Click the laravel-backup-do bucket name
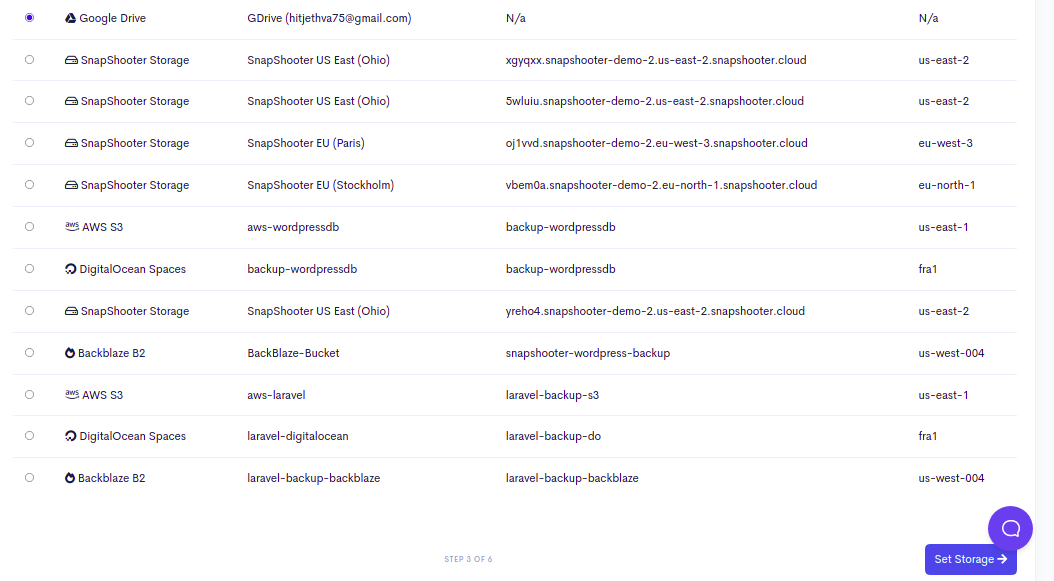 pos(553,436)
